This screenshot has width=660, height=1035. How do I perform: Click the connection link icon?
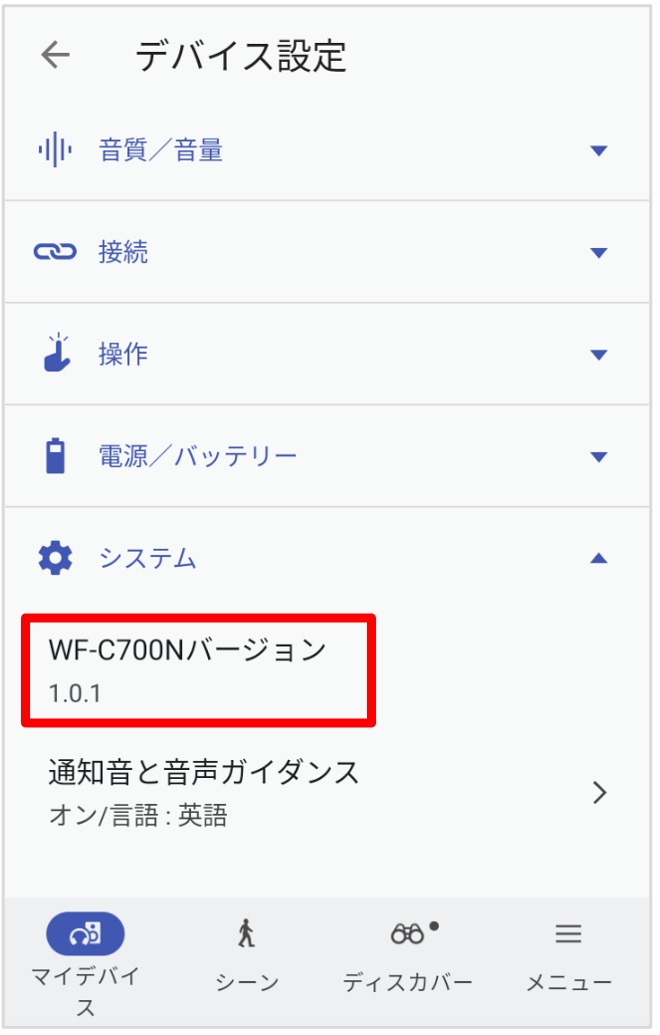pos(54,252)
